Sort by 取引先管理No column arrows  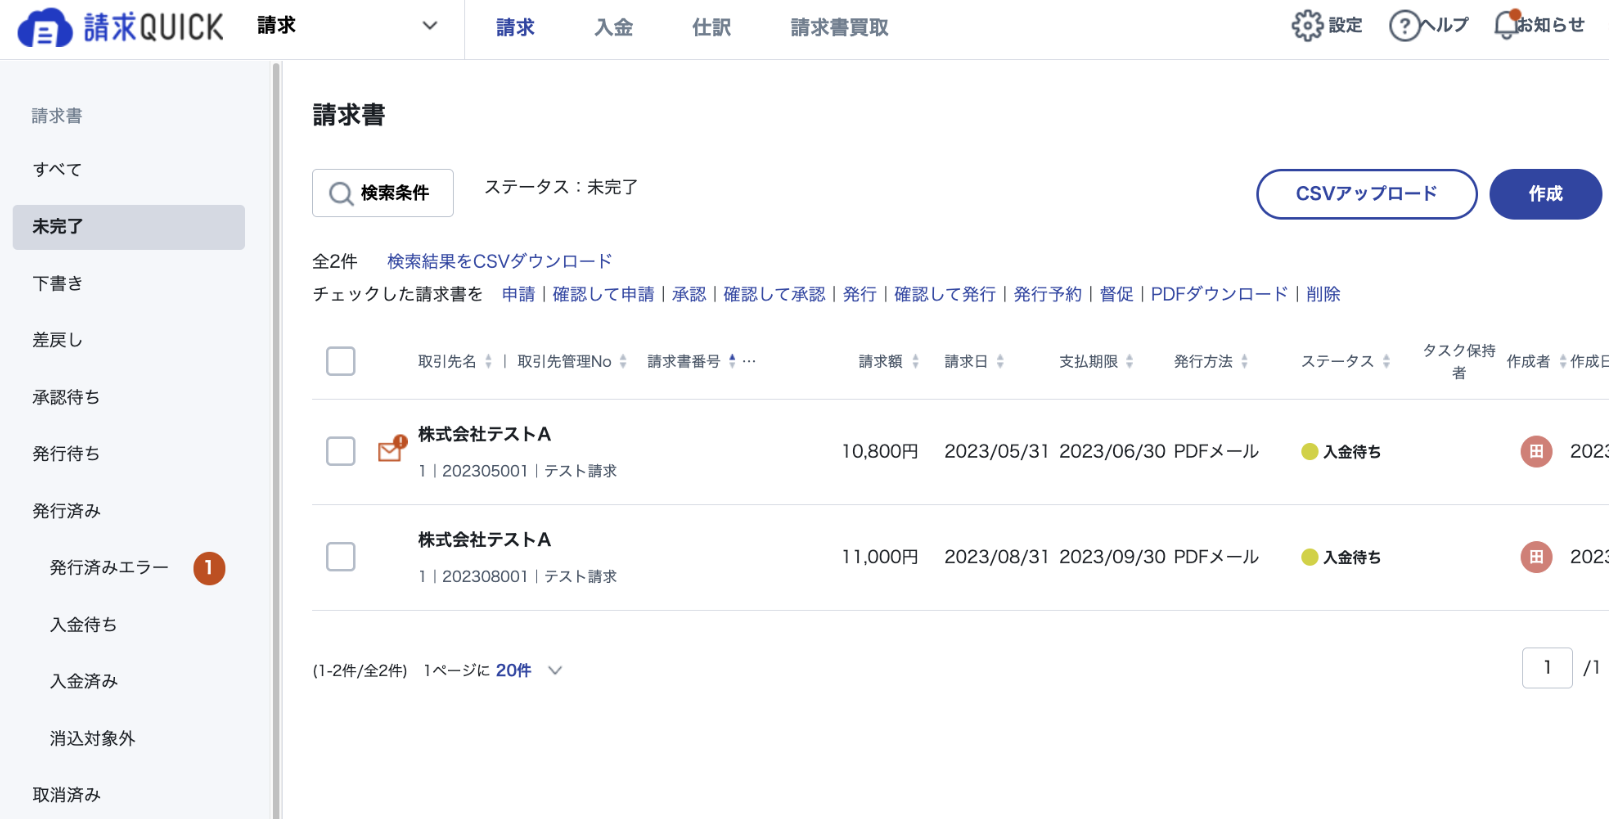tap(623, 361)
